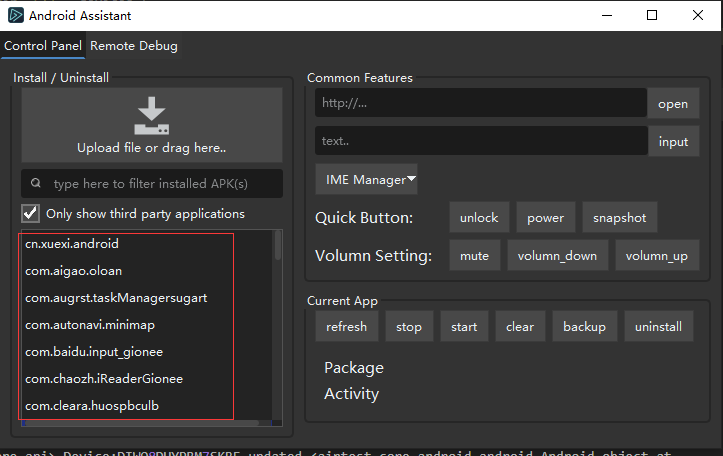723x456 pixels.
Task: Expand the IME Manager dropdown
Action: 366,180
